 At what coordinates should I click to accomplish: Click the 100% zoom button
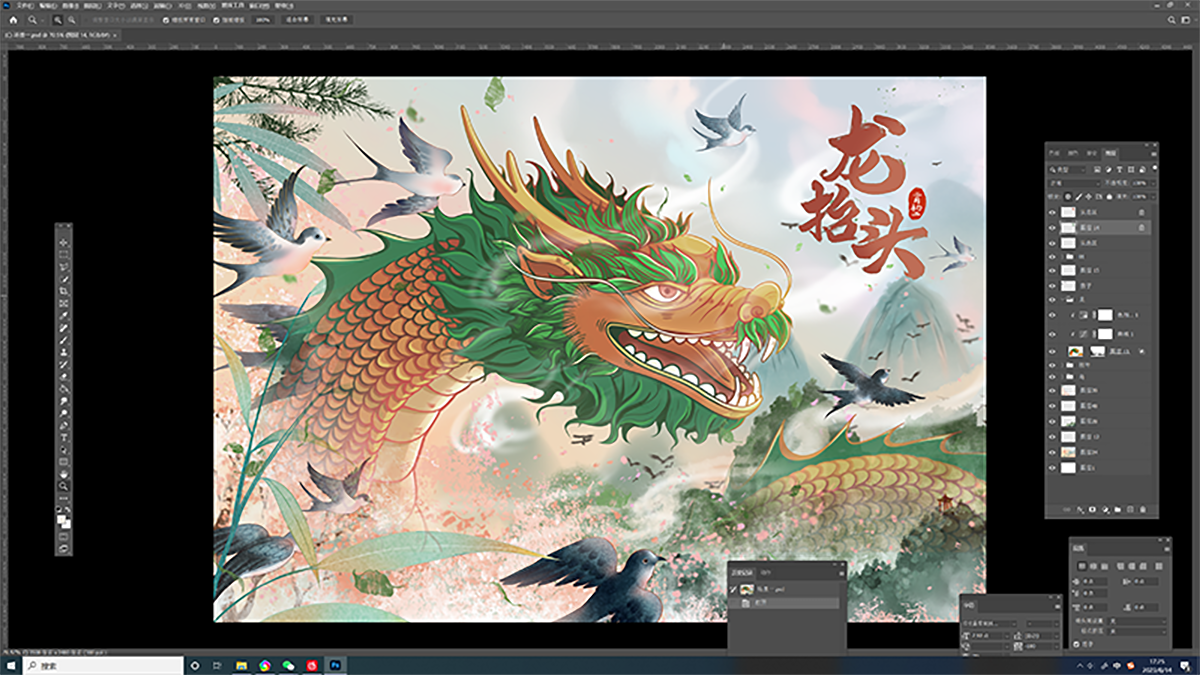click(x=264, y=20)
